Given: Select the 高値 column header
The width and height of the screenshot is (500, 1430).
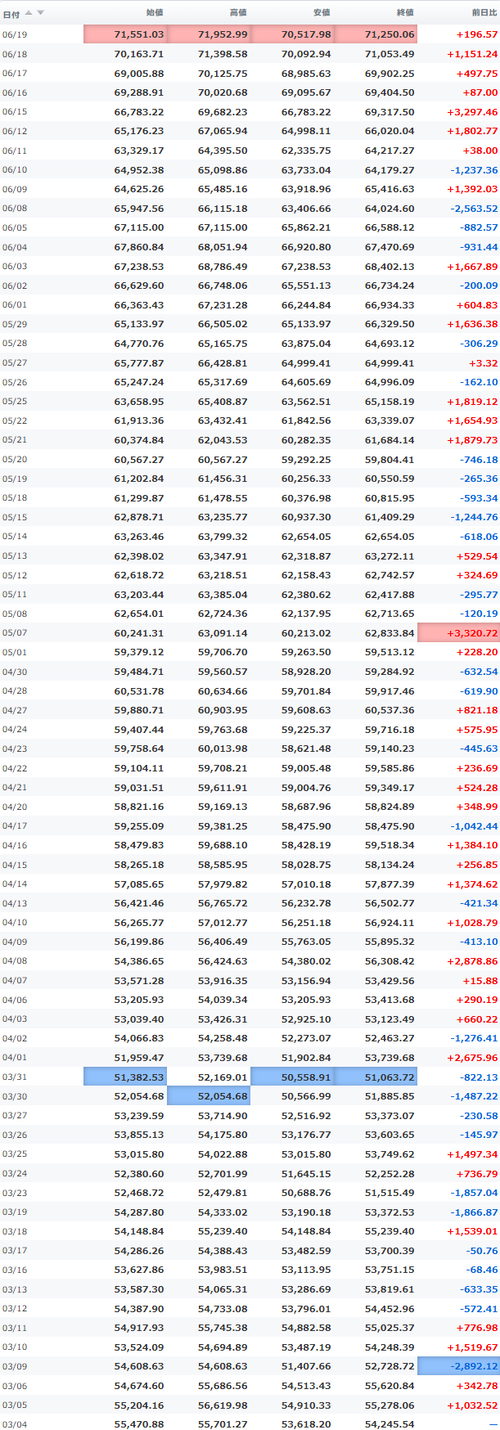Looking at the screenshot, I should 238,13.
